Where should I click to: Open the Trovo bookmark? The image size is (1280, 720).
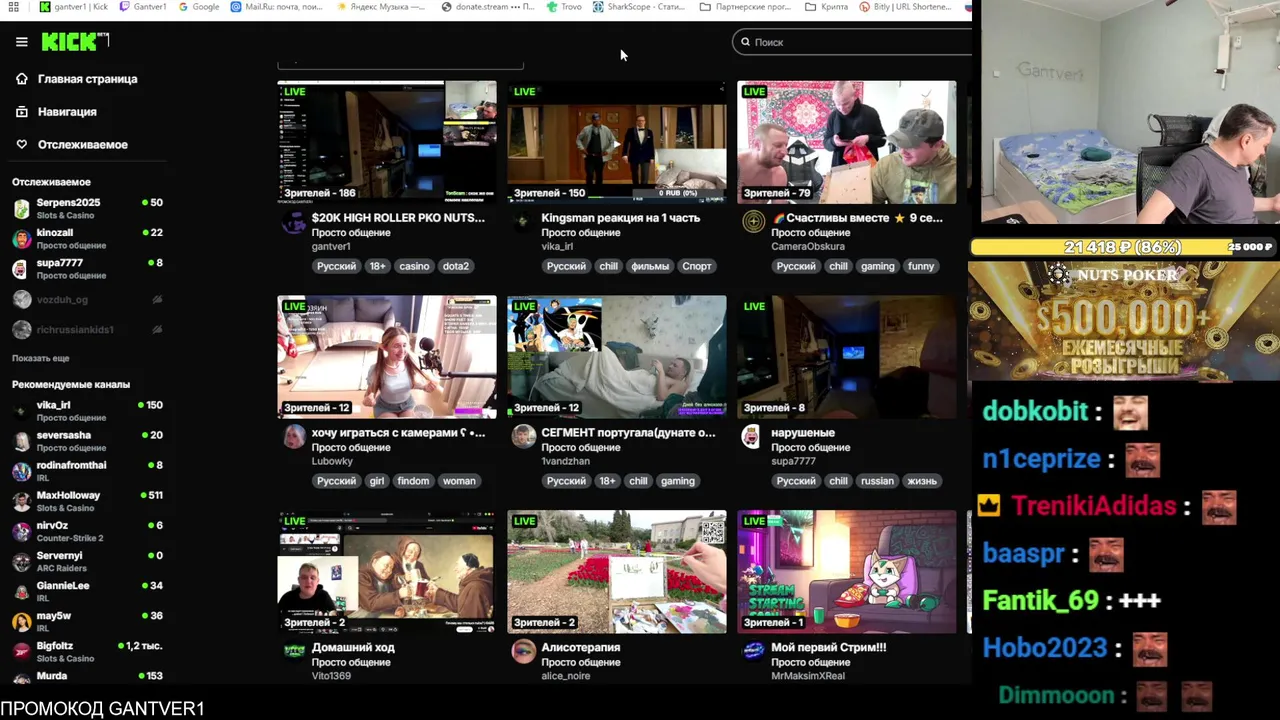click(x=565, y=7)
